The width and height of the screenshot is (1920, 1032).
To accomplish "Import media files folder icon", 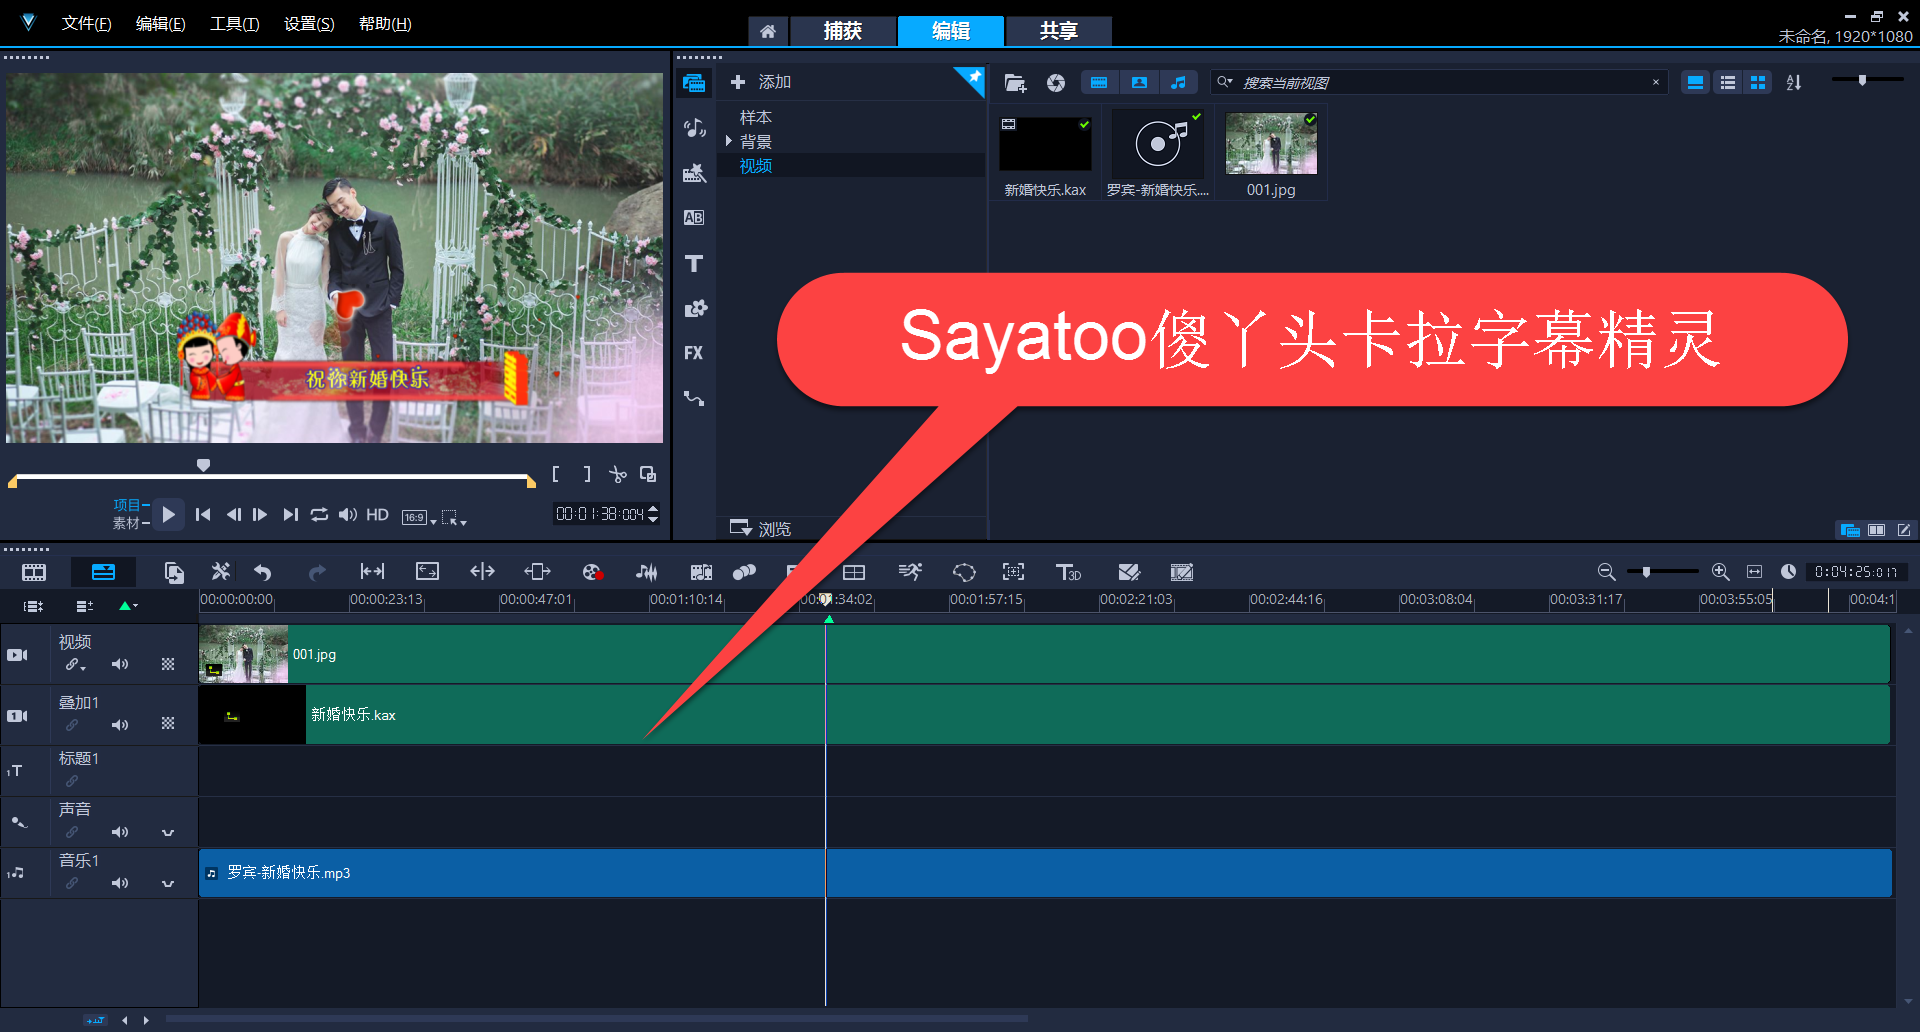I will [1015, 83].
